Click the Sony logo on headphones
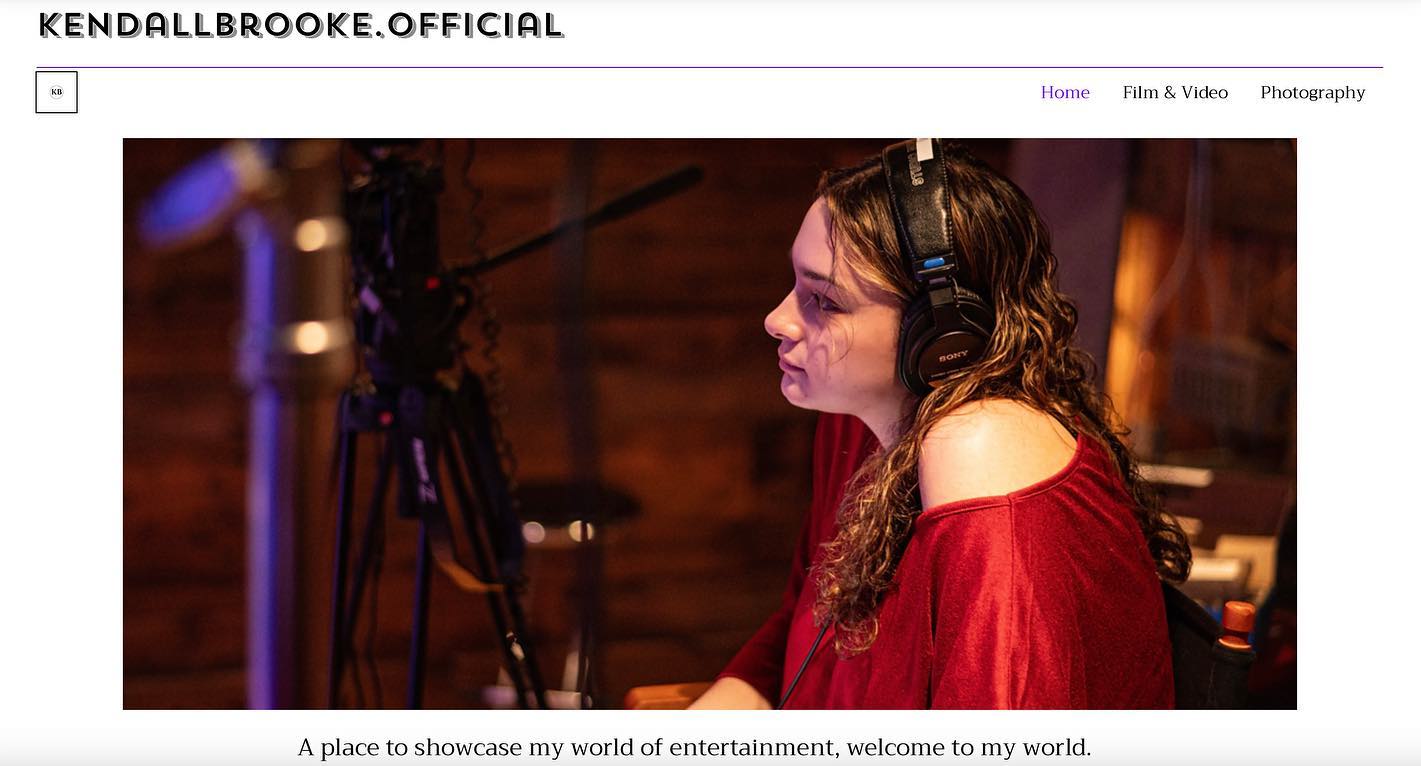1421x766 pixels. pyautogui.click(x=953, y=356)
